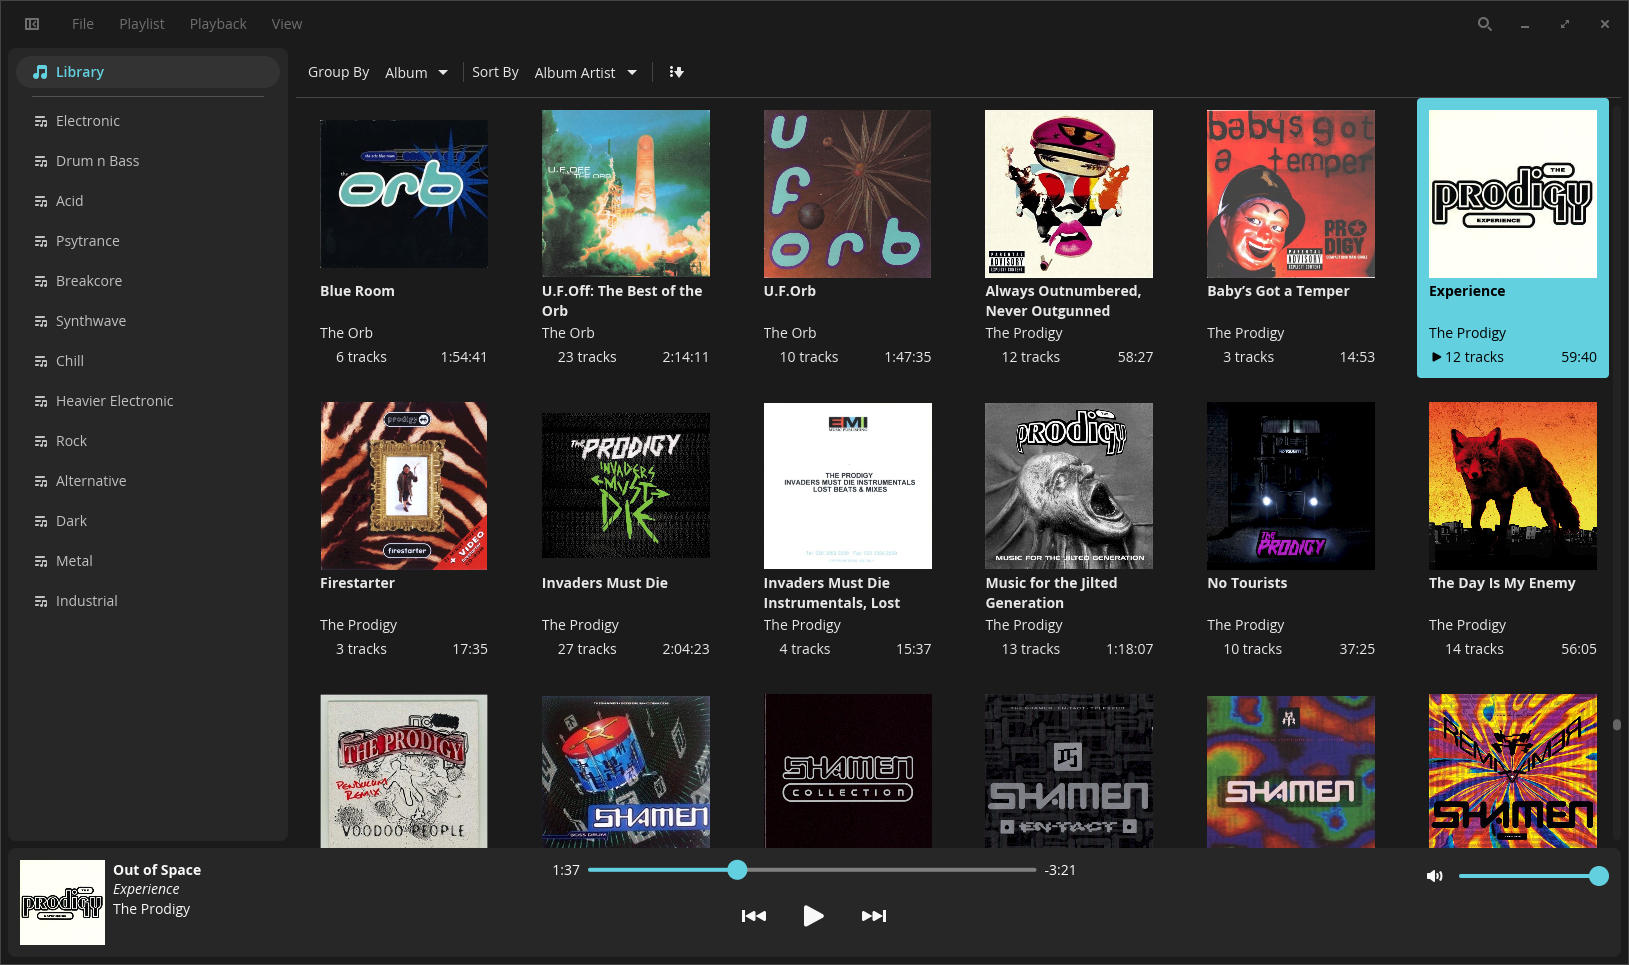Select the Drum n Bass playlist
Viewport: 1629px width, 965px height.
click(x=97, y=161)
